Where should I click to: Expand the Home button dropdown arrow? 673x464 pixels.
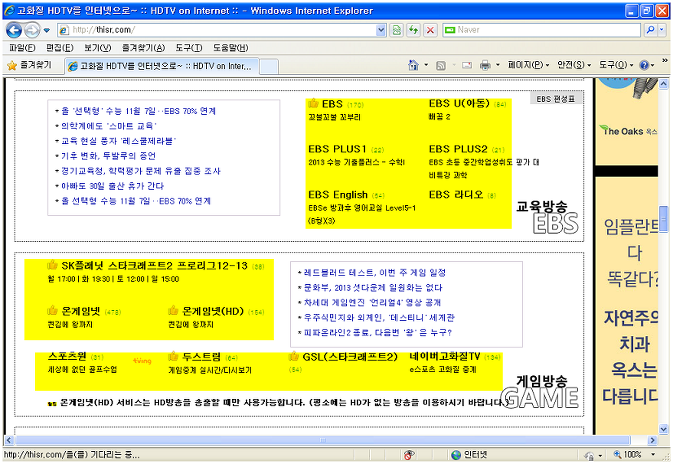426,65
